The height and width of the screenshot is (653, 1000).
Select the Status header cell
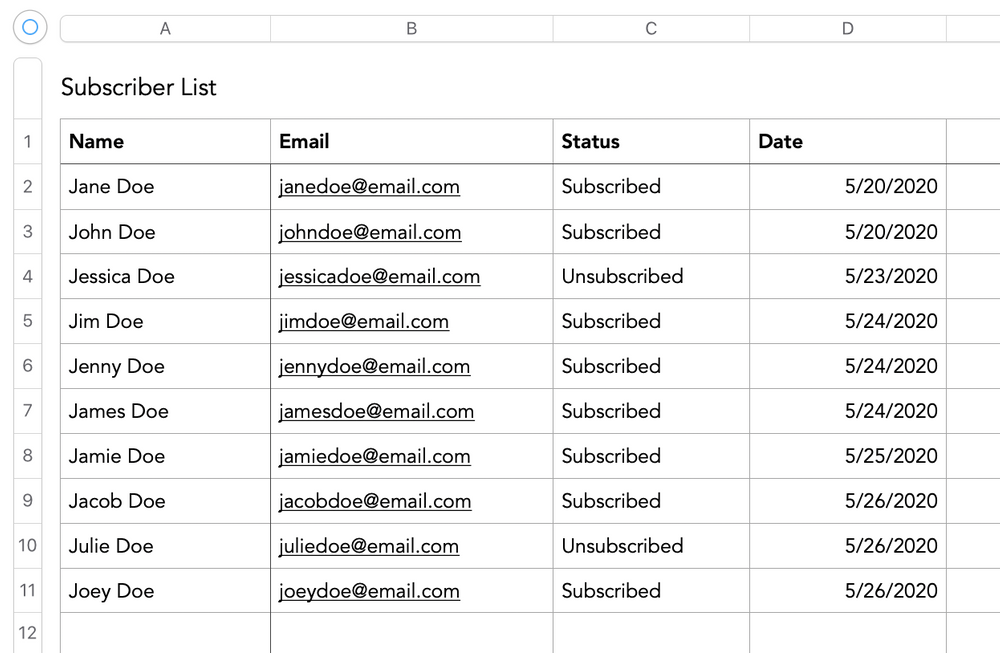(x=650, y=142)
